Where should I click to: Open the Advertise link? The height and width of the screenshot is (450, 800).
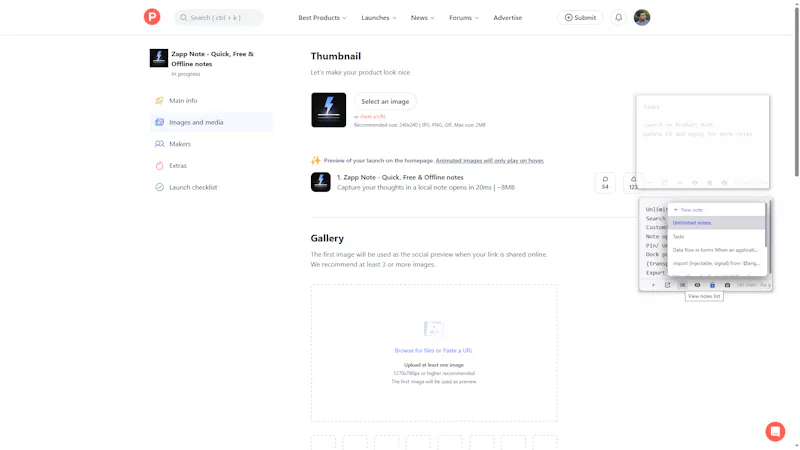(508, 17)
